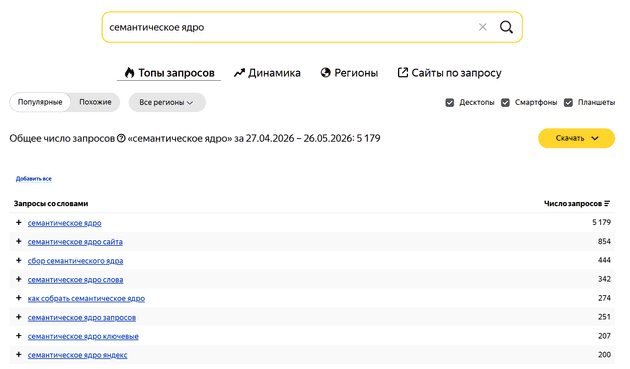Click the count value 251
Viewport: 630px width, 369px height.
click(x=604, y=317)
